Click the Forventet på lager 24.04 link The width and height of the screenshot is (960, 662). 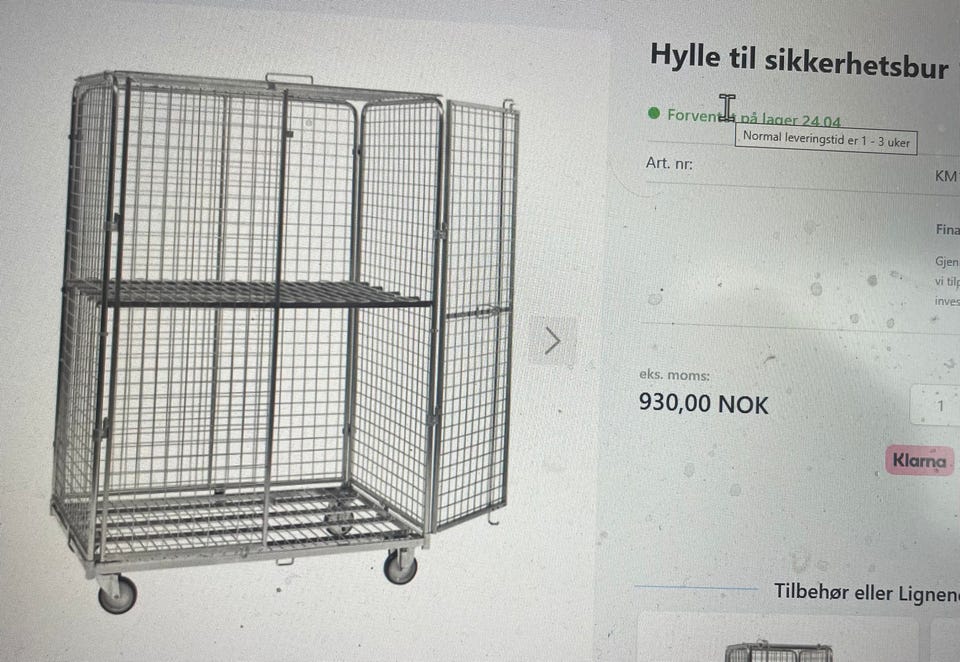tap(754, 118)
